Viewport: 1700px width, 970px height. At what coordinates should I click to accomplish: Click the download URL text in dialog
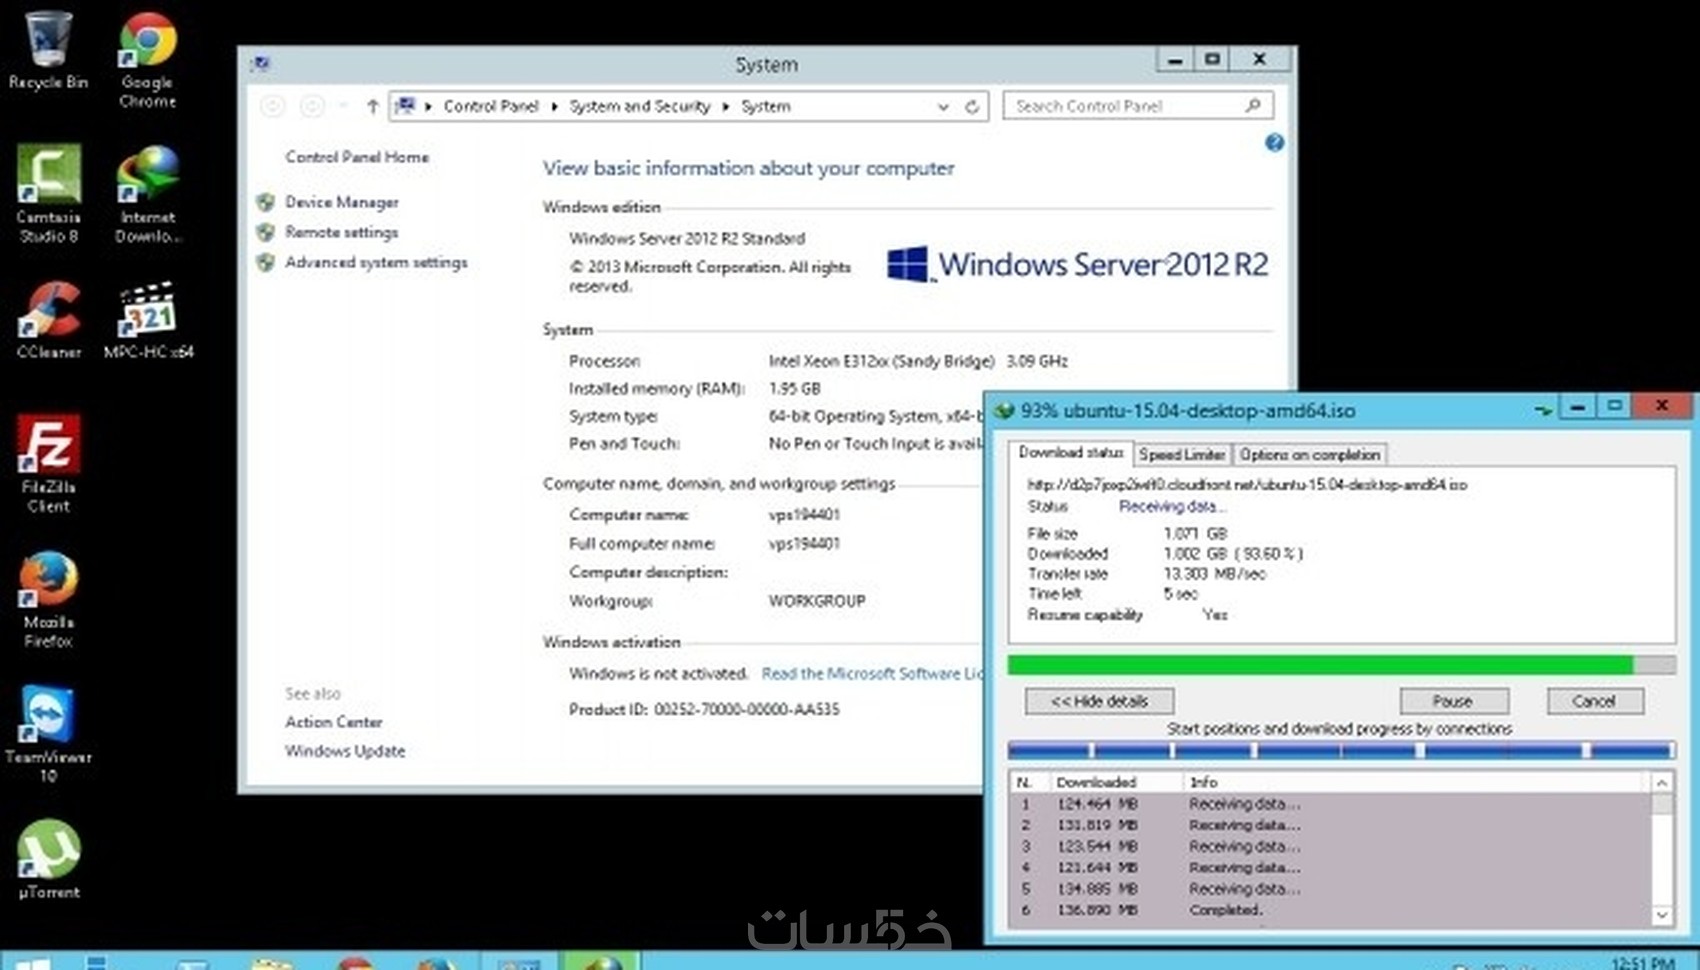coord(1247,485)
